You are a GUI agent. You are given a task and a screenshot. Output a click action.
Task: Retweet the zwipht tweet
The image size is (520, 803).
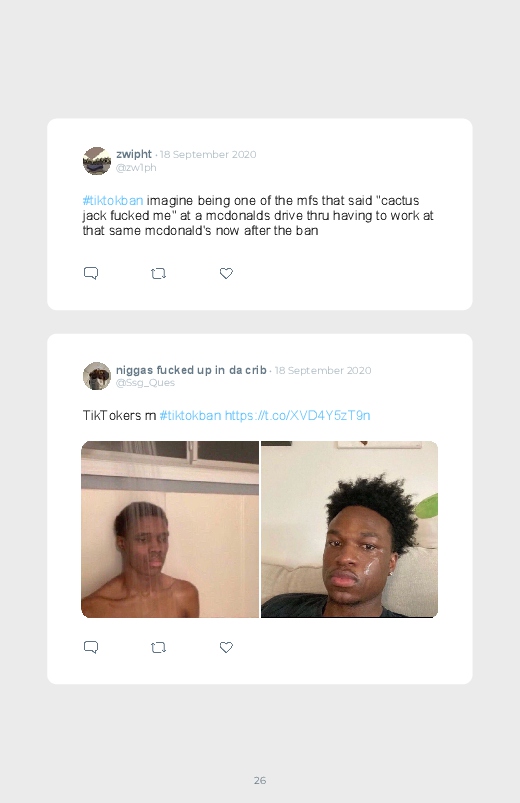tap(158, 273)
